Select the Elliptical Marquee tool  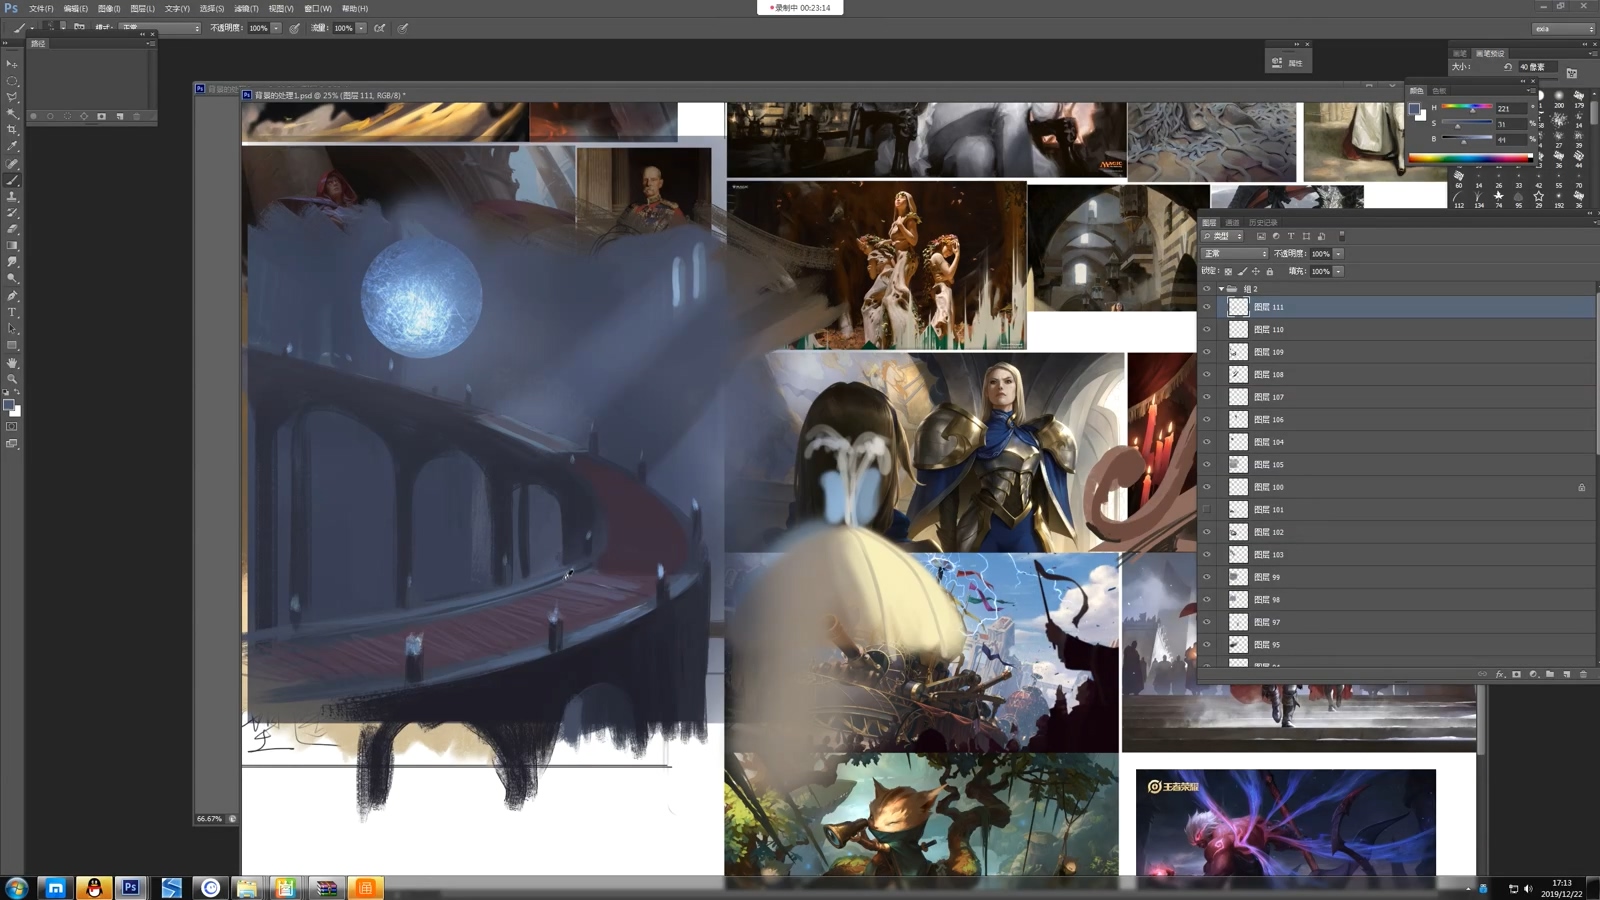12,81
